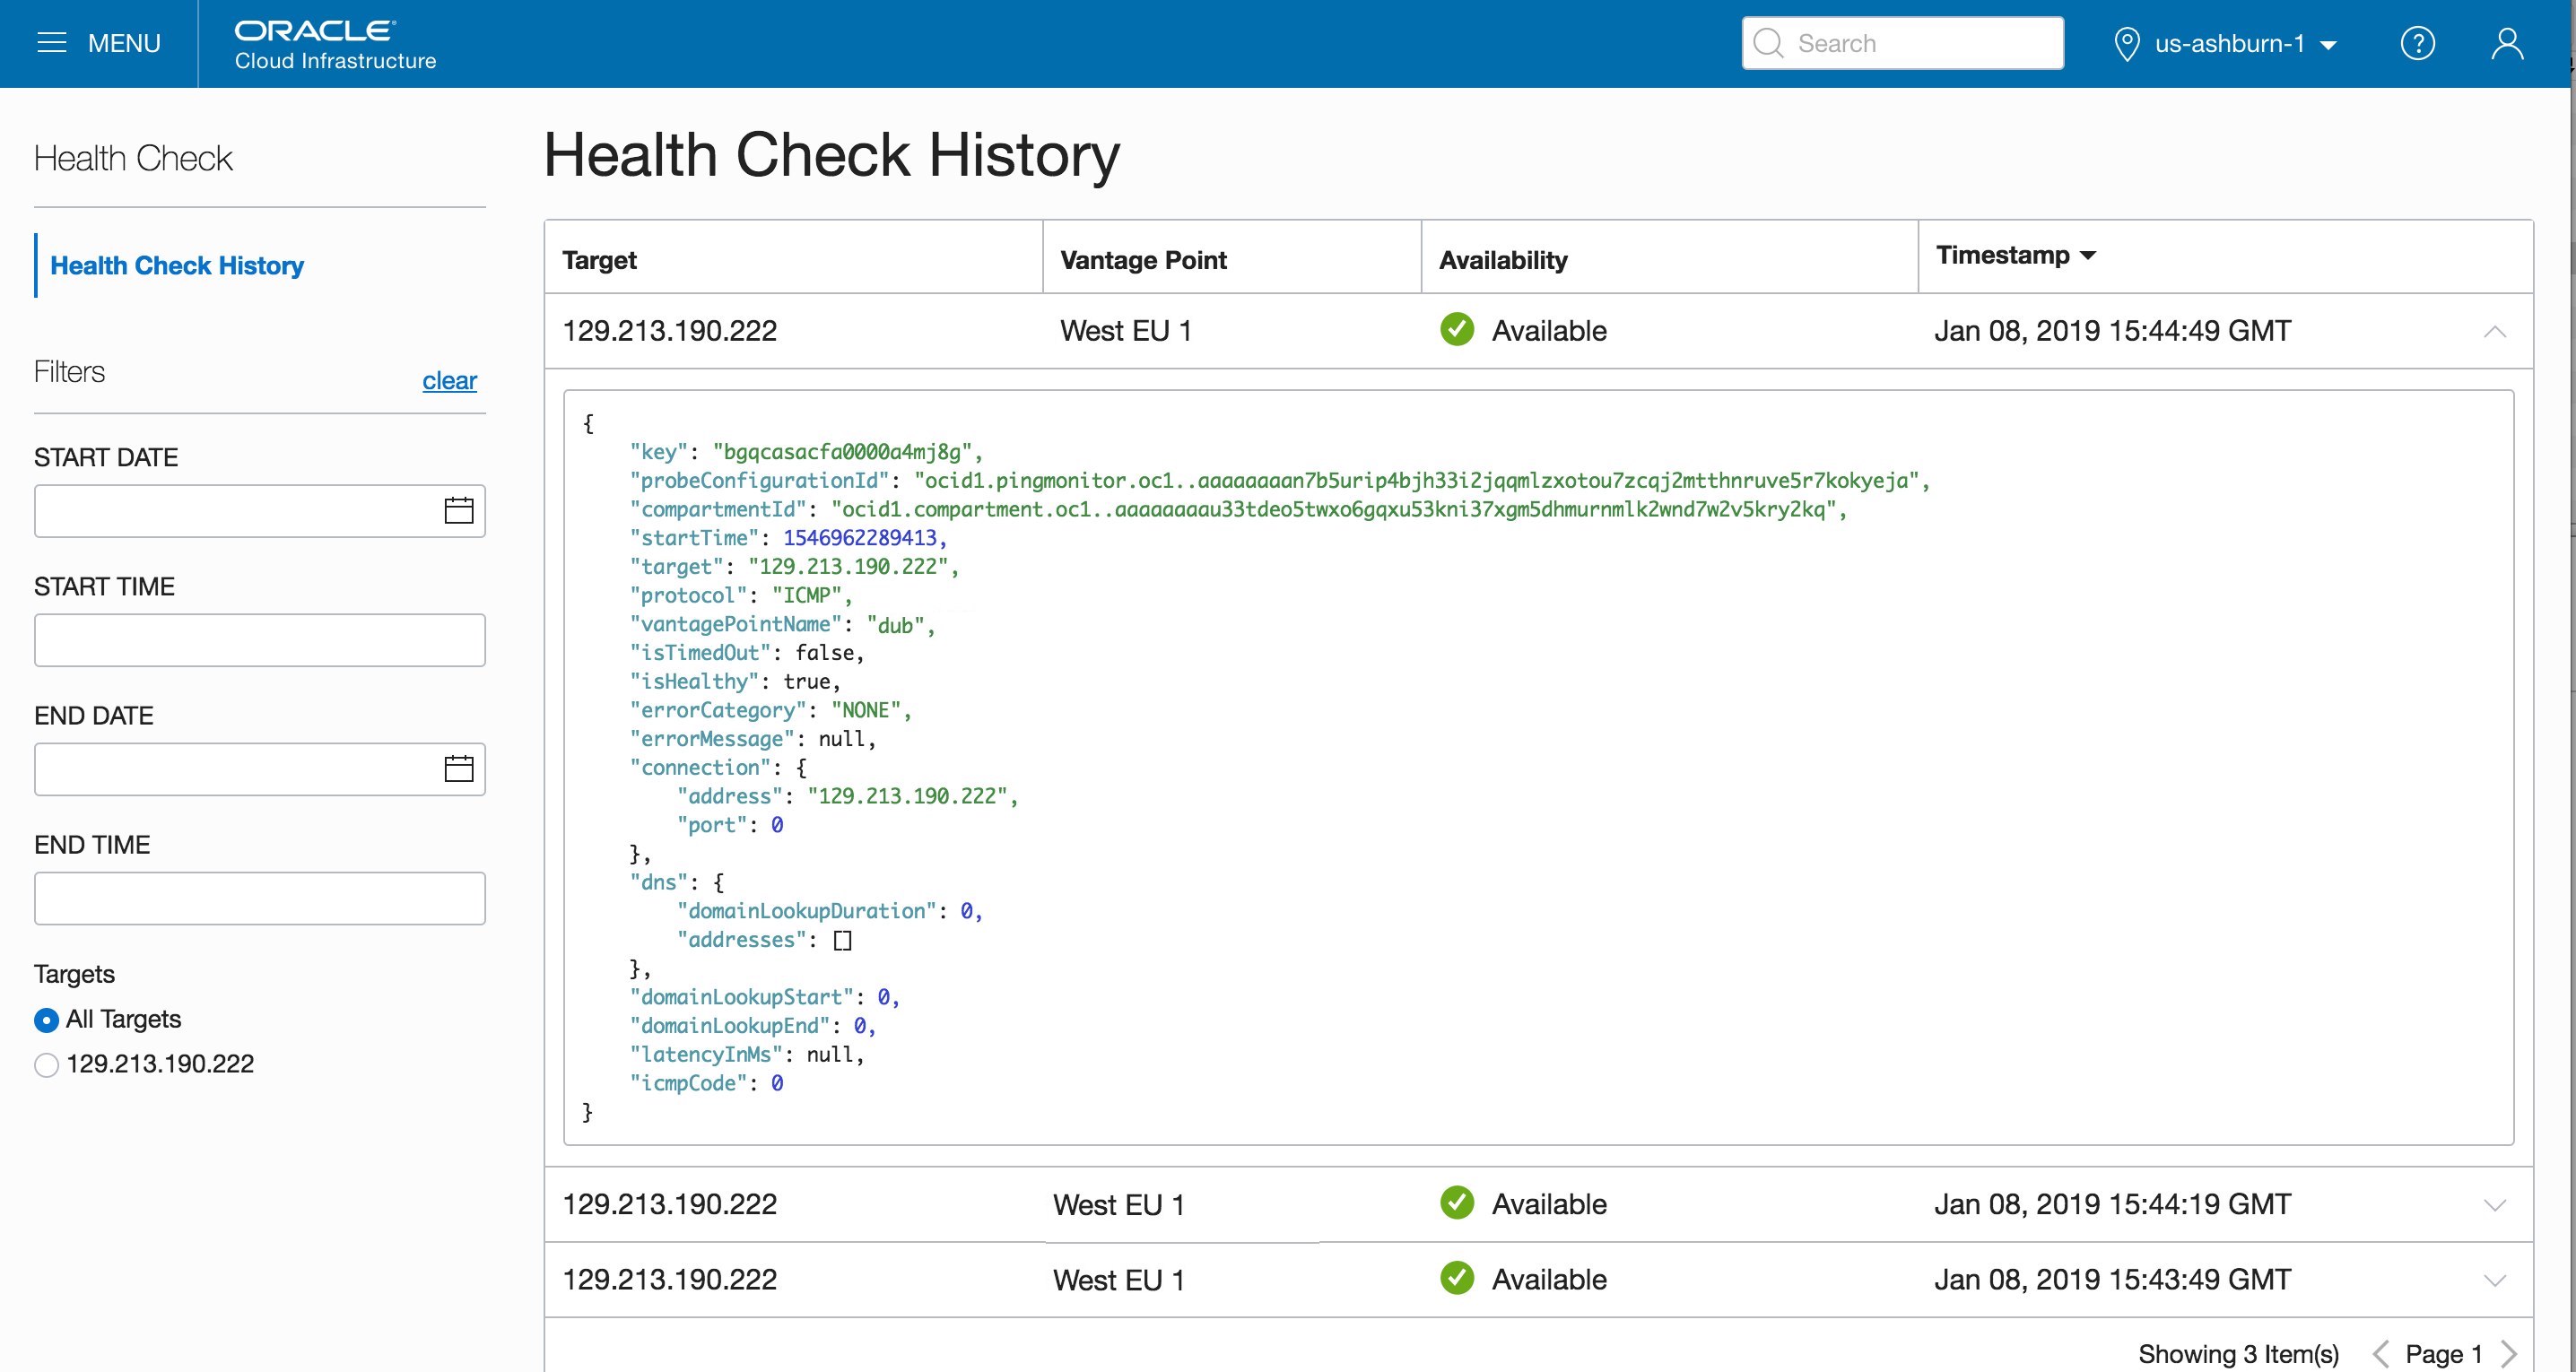The width and height of the screenshot is (2576, 1372).
Task: Click the Oracle Cloud Infrastructure logo
Action: coord(335,45)
